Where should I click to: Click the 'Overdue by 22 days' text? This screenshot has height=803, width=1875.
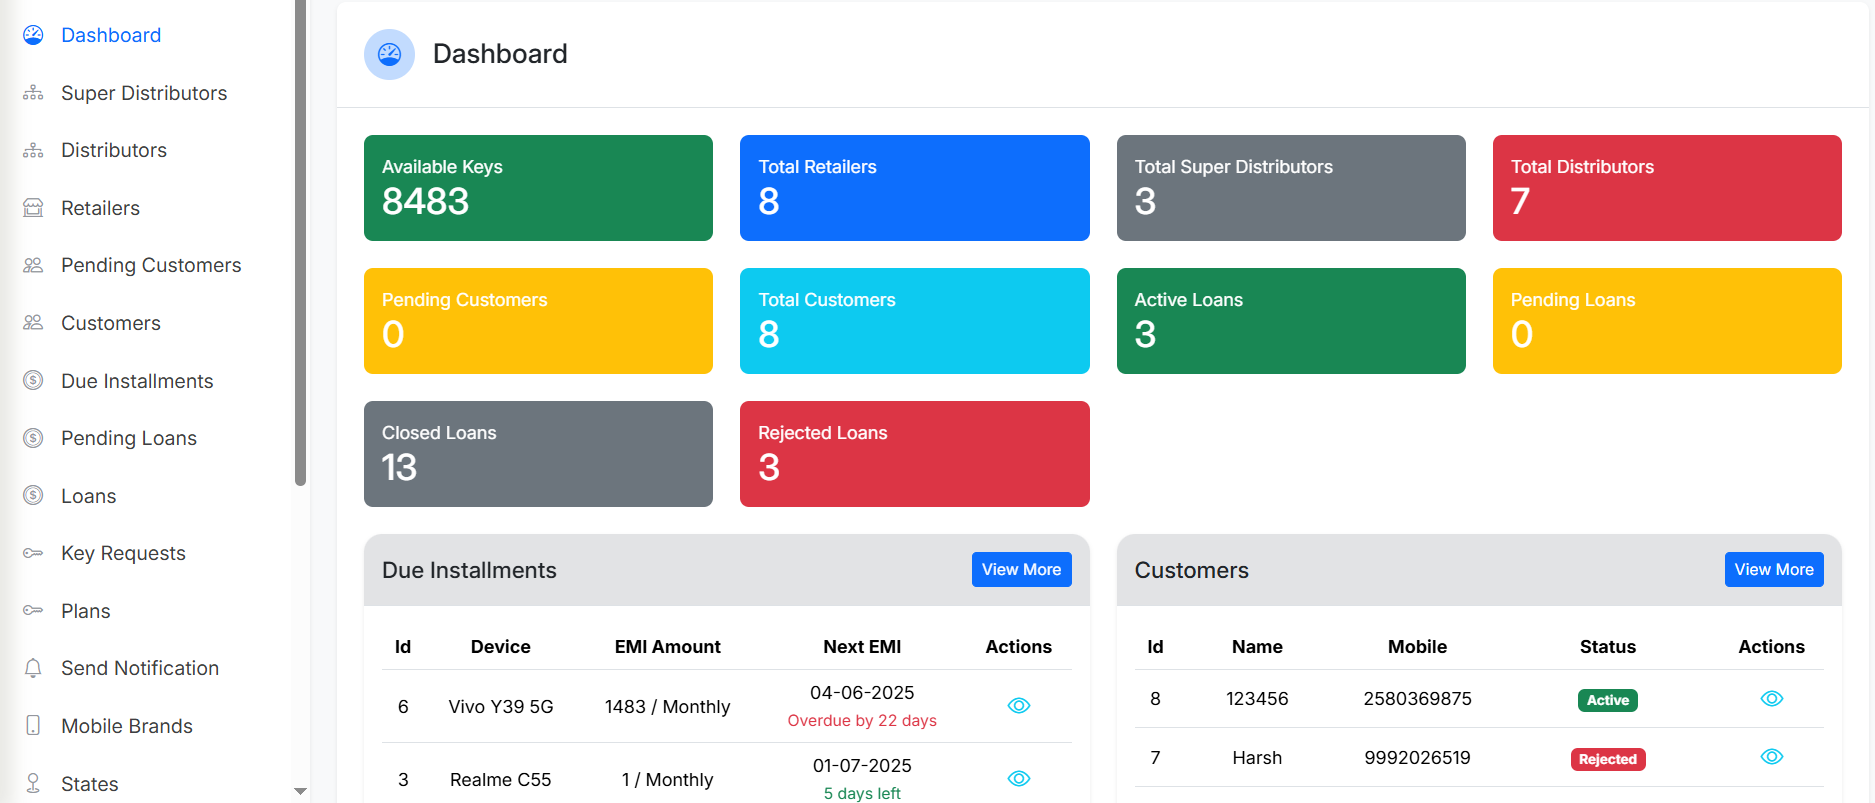[x=862, y=721]
